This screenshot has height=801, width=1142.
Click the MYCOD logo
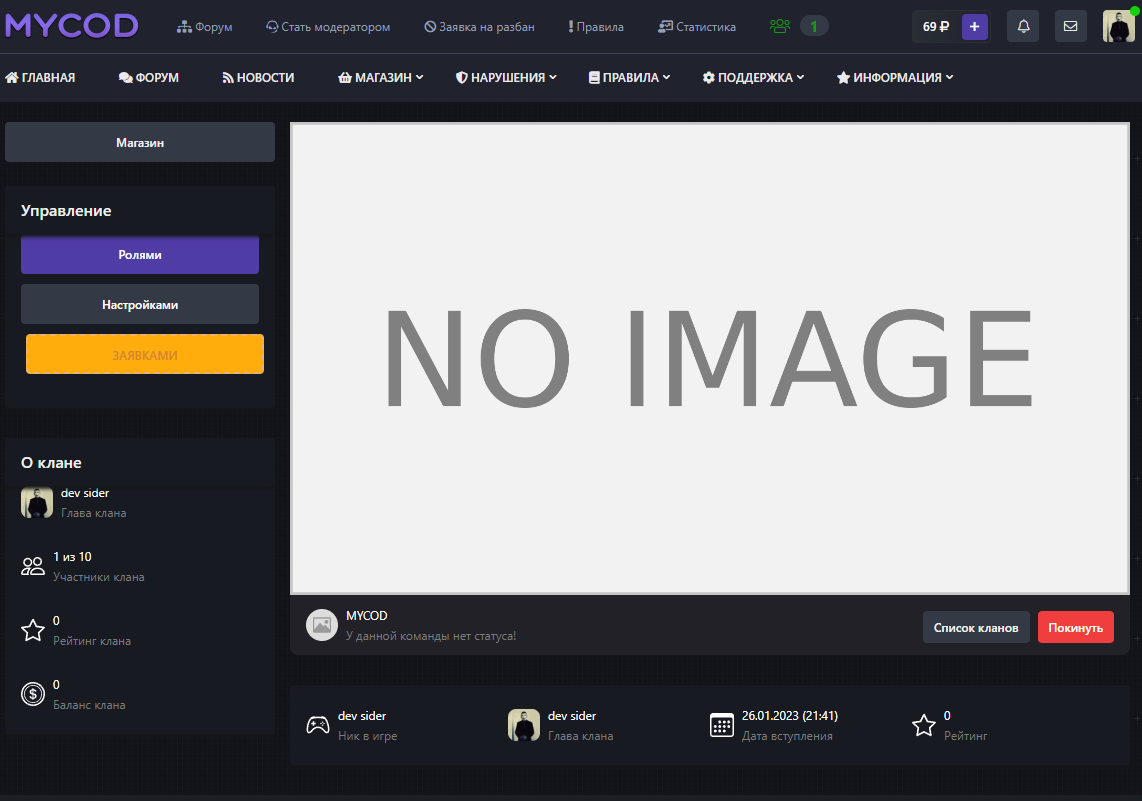[71, 26]
